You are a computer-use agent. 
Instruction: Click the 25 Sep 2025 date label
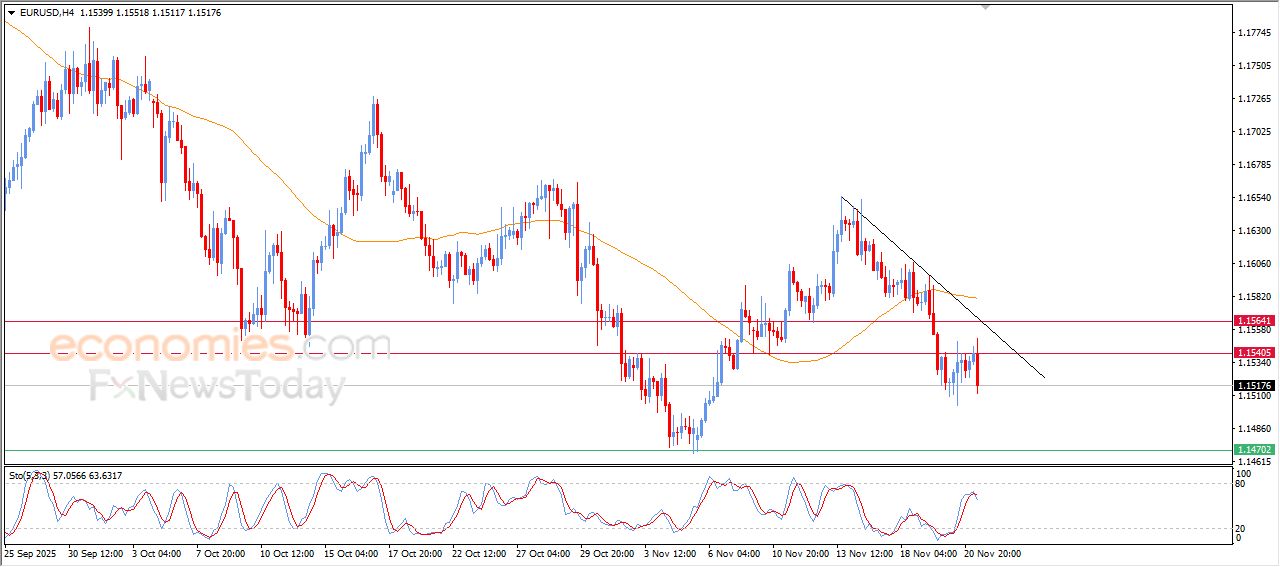(31, 552)
